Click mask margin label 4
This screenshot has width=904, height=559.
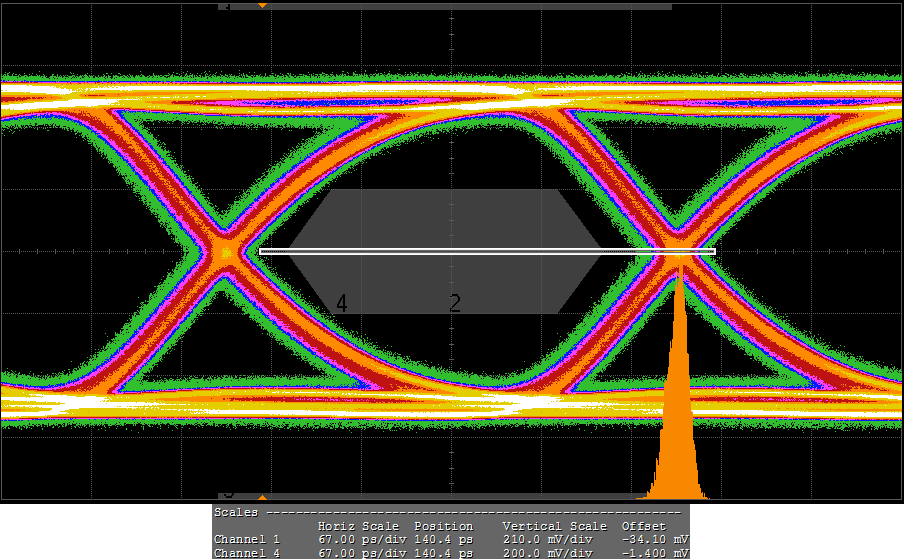(x=342, y=303)
